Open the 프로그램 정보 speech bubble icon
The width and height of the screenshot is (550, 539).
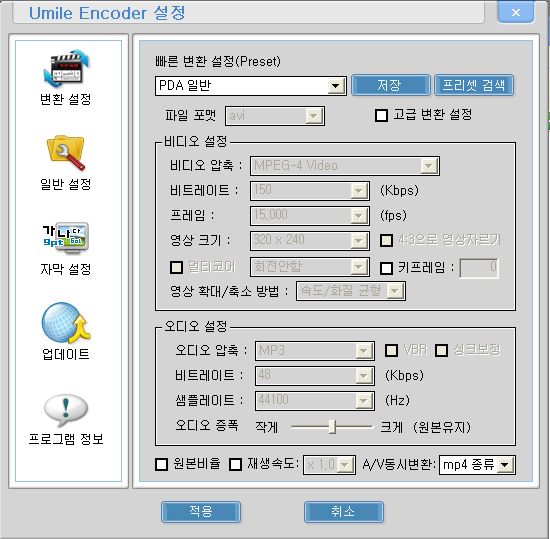[x=66, y=410]
